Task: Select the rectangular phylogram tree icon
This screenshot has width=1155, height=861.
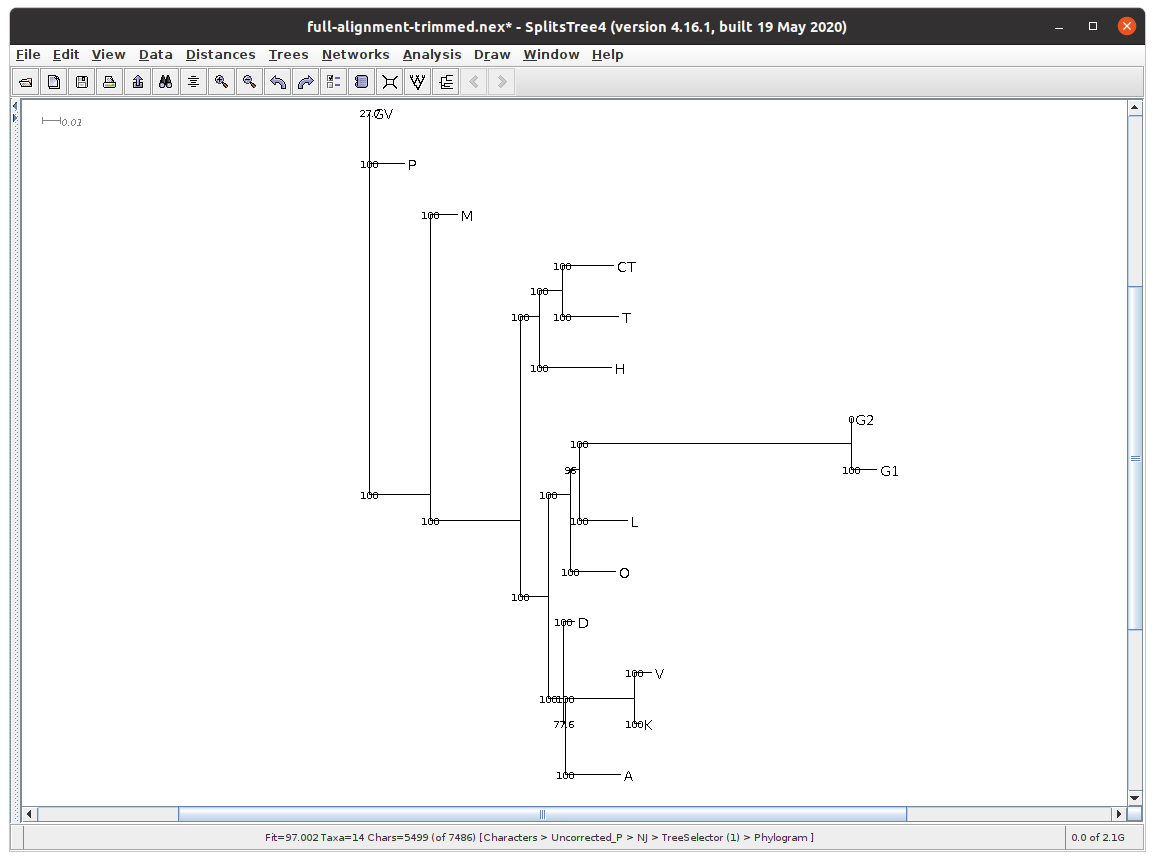Action: point(446,82)
